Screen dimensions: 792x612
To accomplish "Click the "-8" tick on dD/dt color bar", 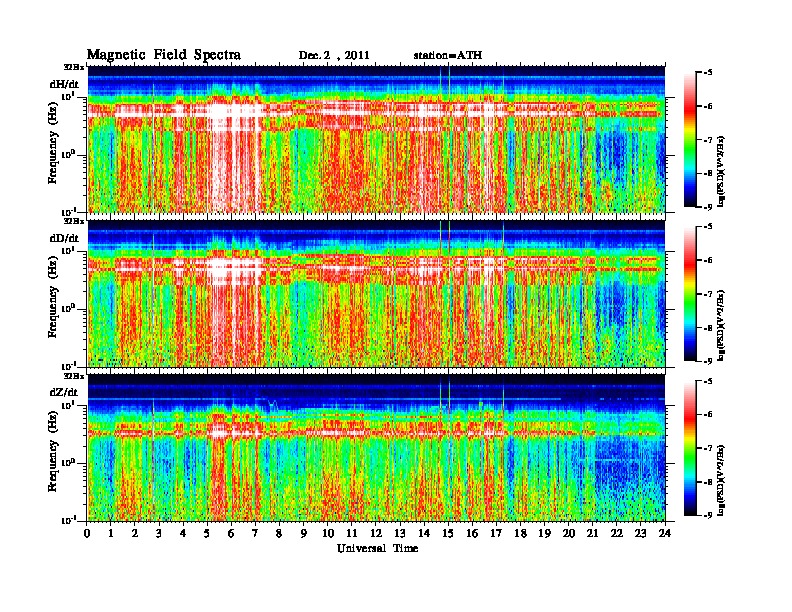I will click(708, 327).
